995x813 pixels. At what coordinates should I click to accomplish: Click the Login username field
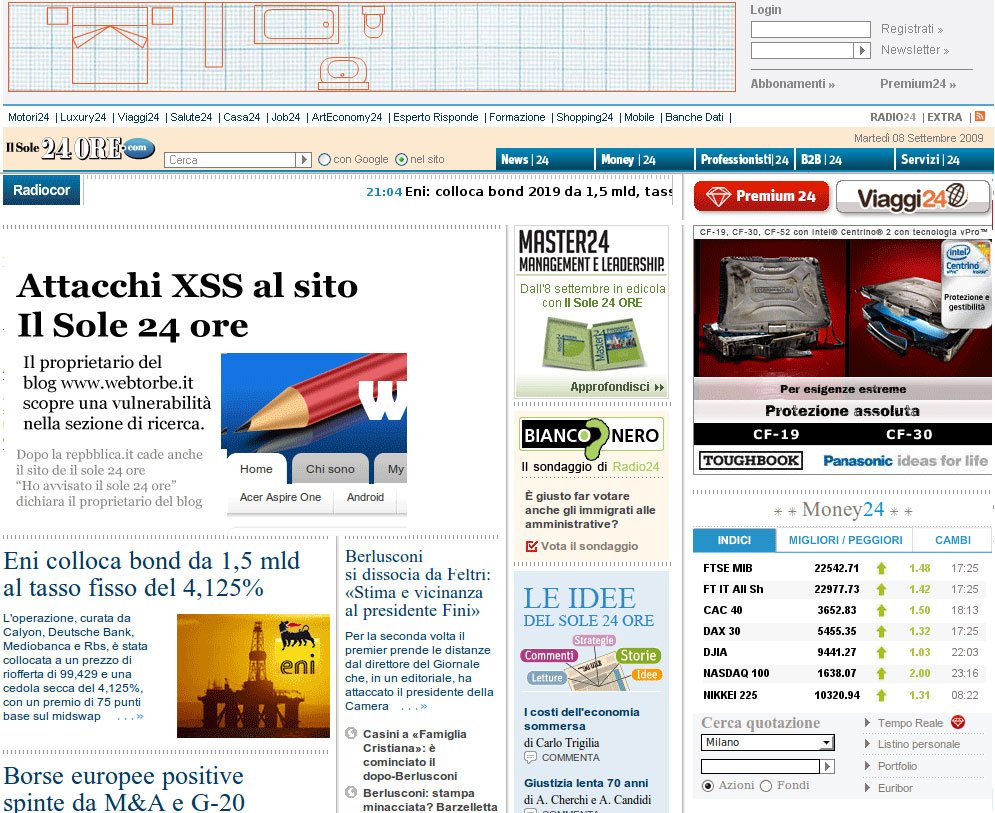coord(810,29)
